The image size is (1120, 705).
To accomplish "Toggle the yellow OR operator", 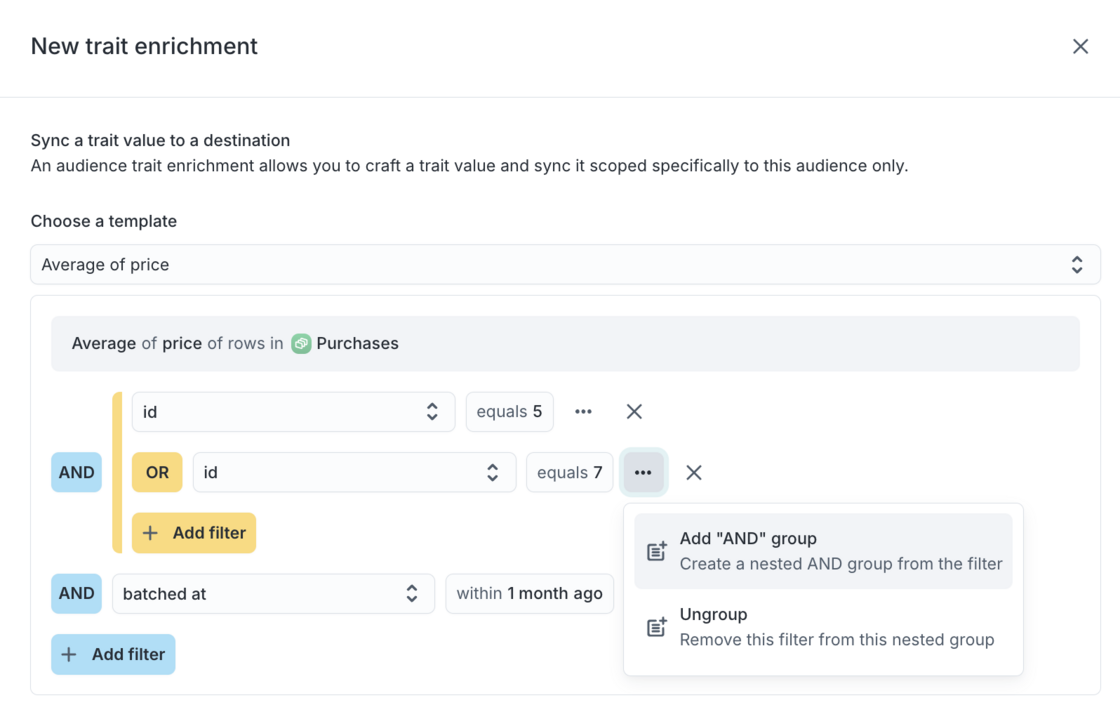I will tap(157, 473).
